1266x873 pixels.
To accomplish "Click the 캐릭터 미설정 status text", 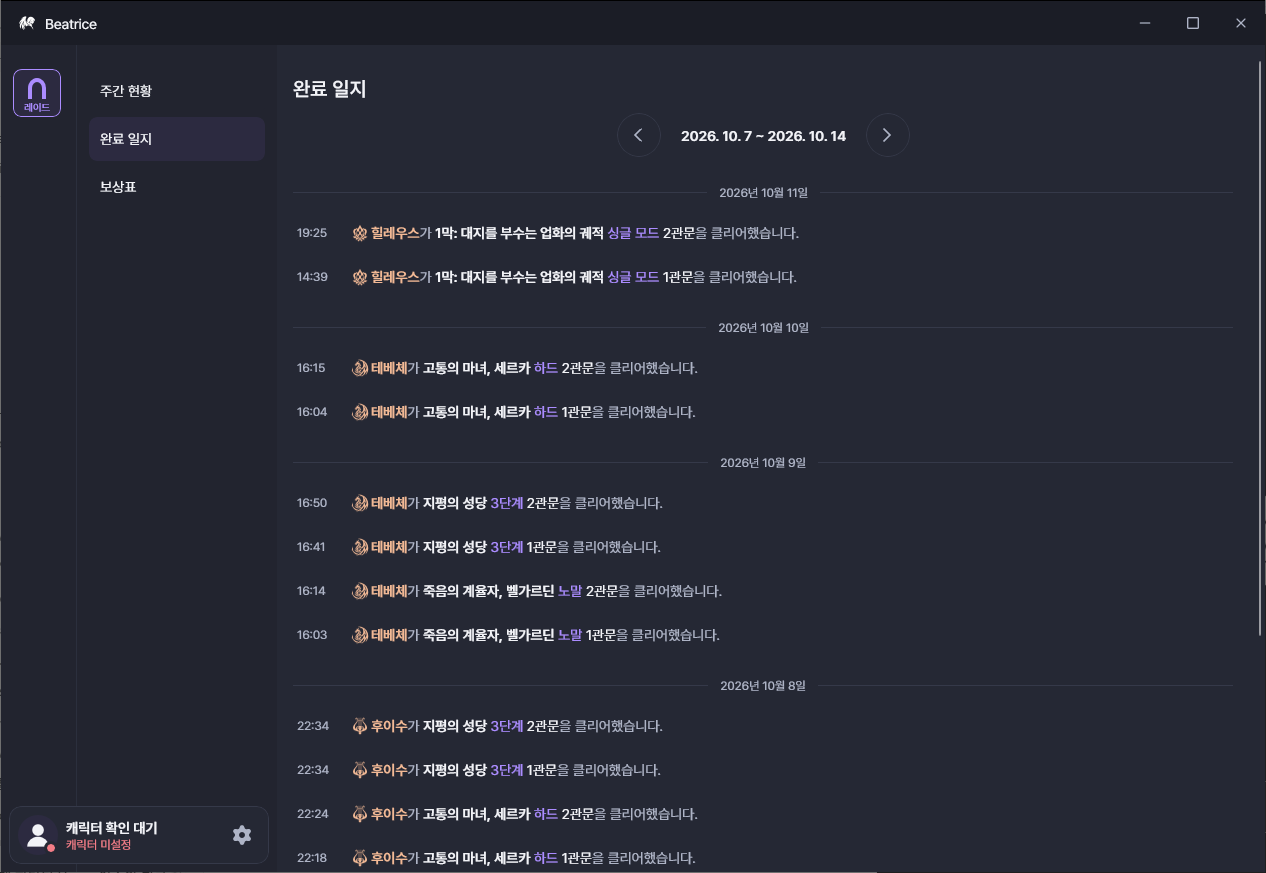I will tap(98, 845).
